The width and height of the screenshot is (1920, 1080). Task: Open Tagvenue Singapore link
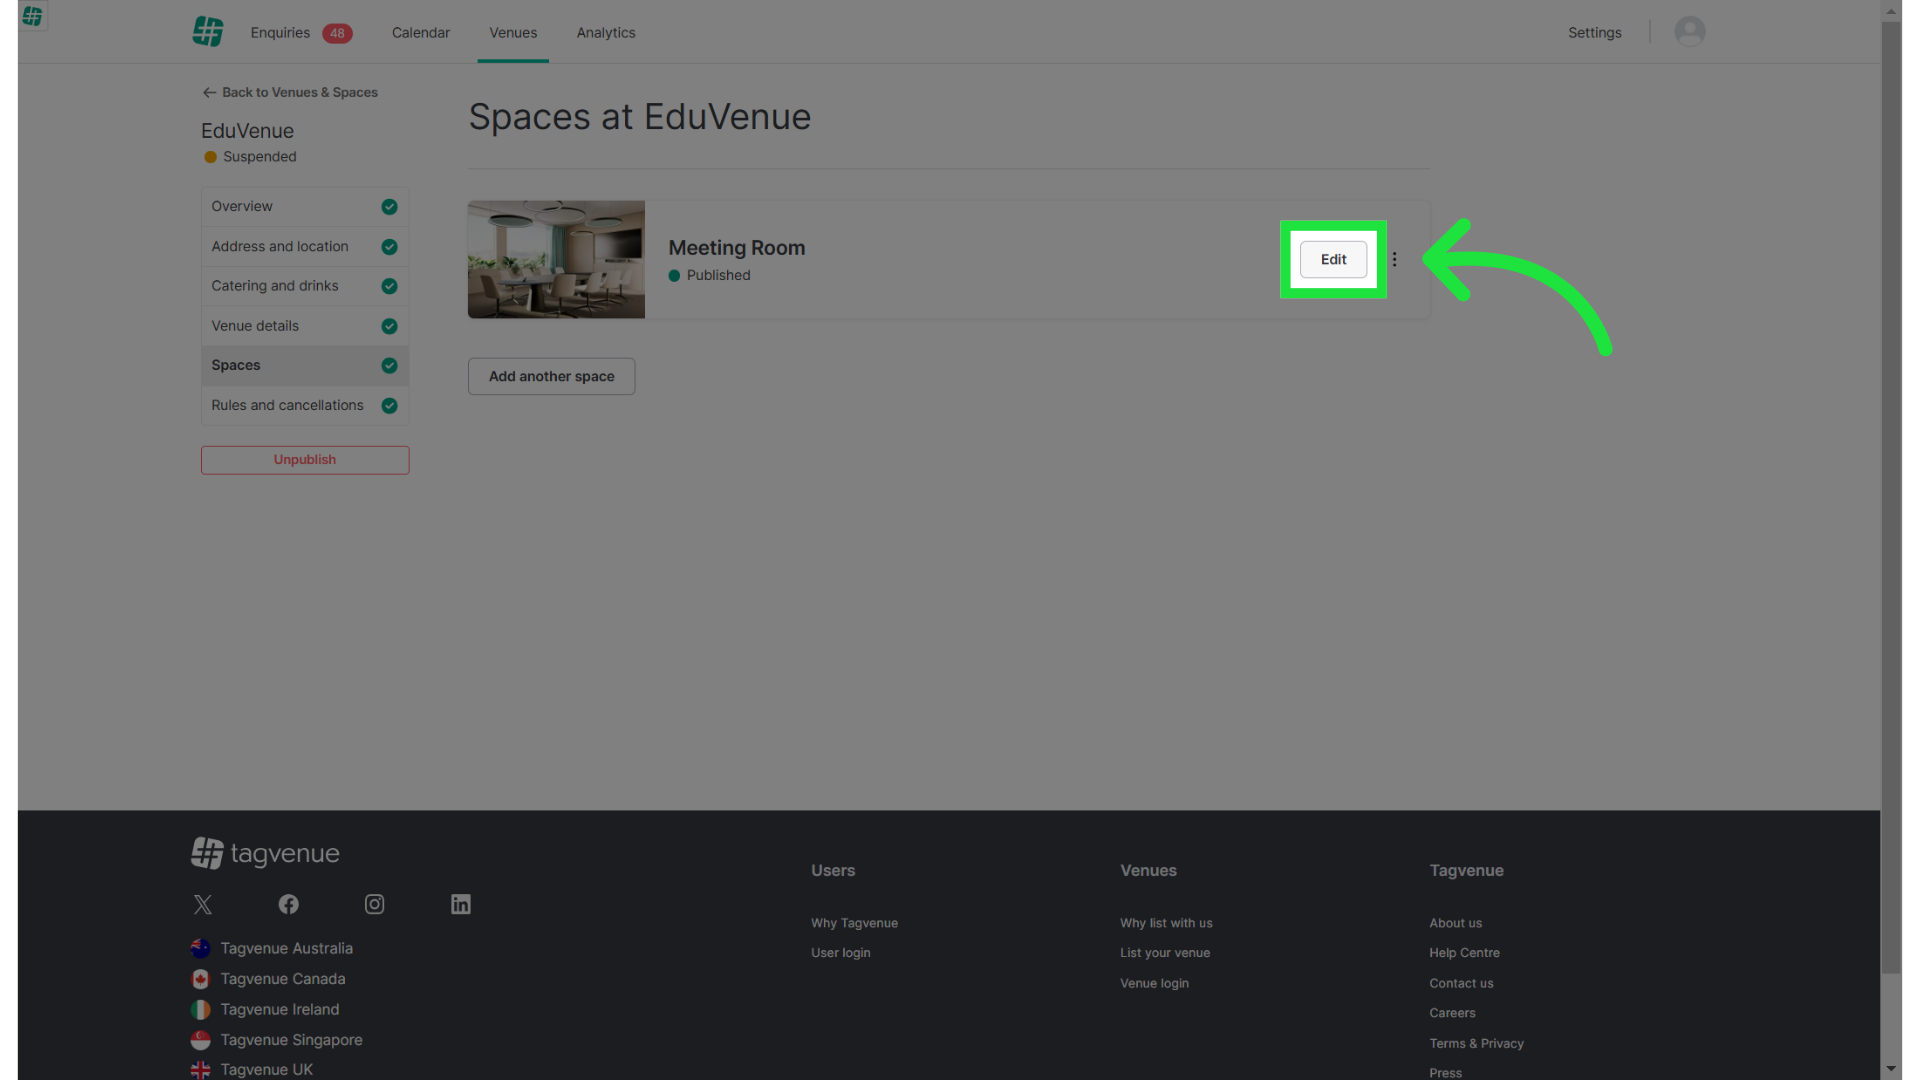click(292, 1040)
